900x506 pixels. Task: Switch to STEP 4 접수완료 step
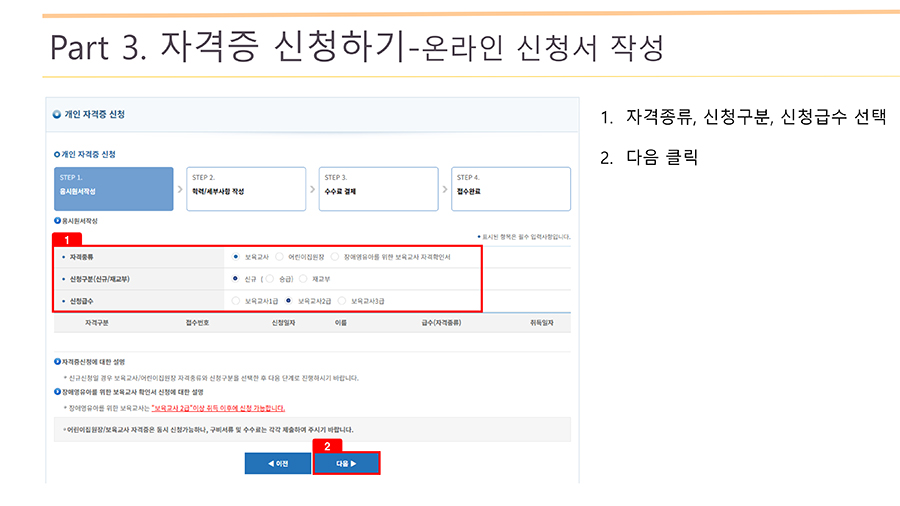[x=511, y=189]
